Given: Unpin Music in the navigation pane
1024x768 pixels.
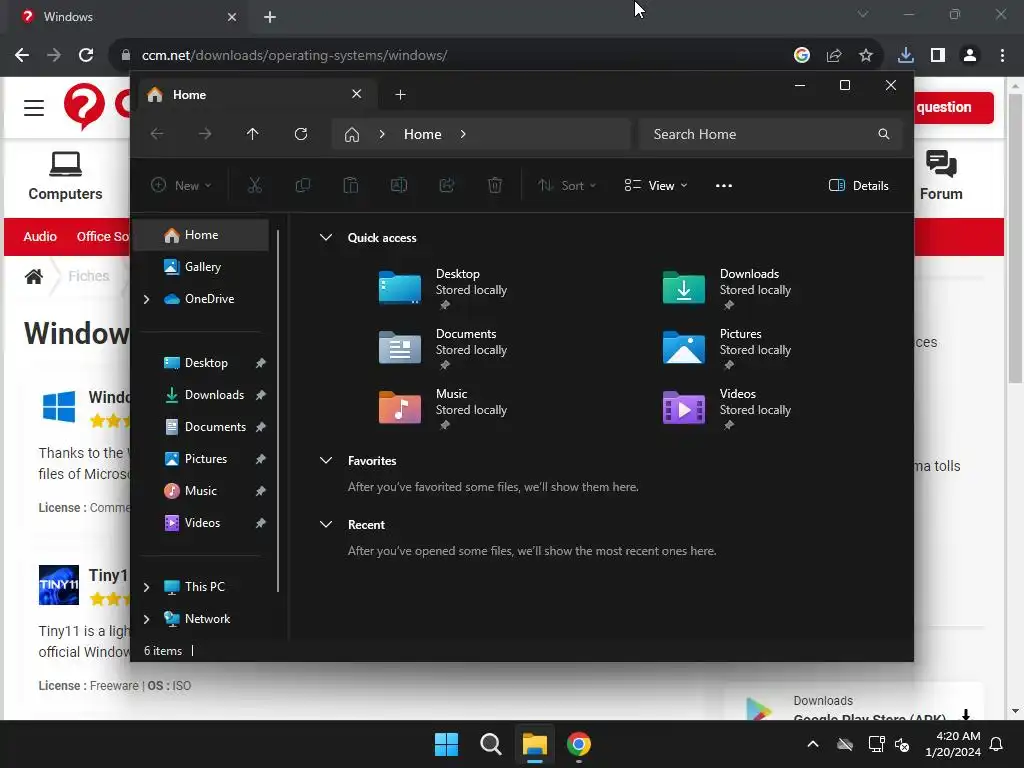Looking at the screenshot, I should 261,491.
